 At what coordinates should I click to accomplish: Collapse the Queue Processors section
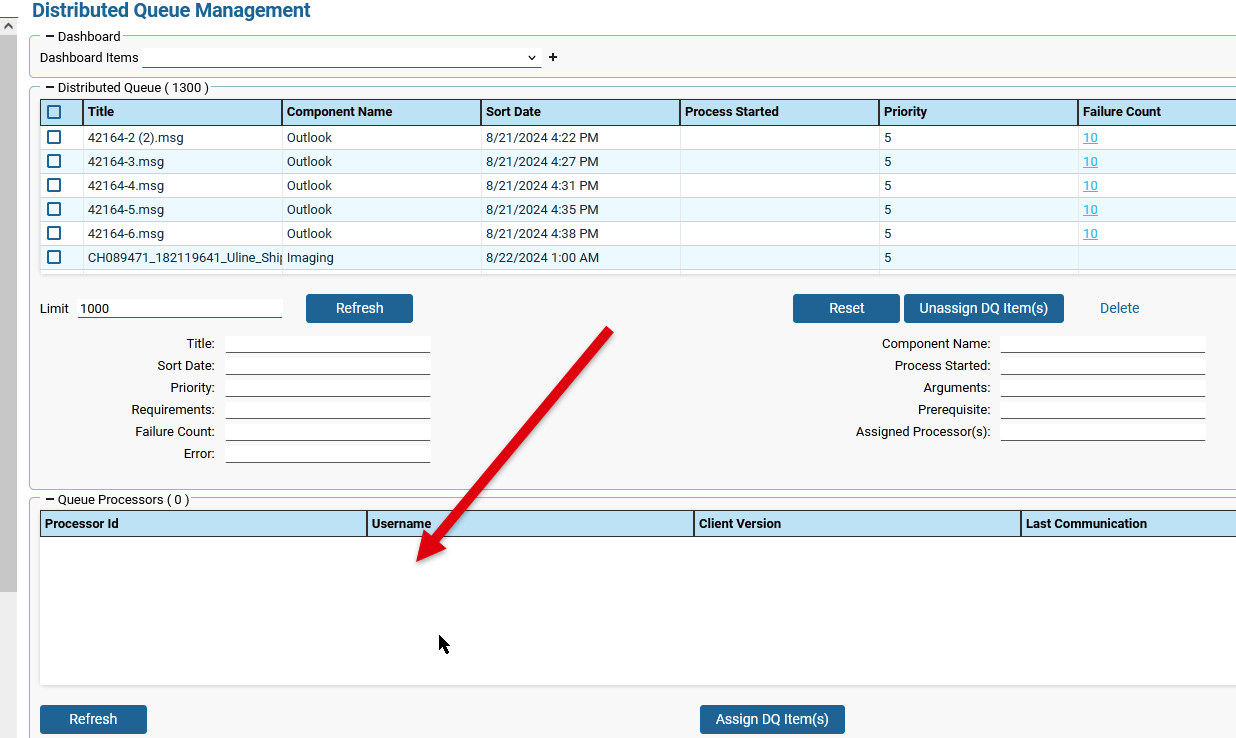(50, 499)
